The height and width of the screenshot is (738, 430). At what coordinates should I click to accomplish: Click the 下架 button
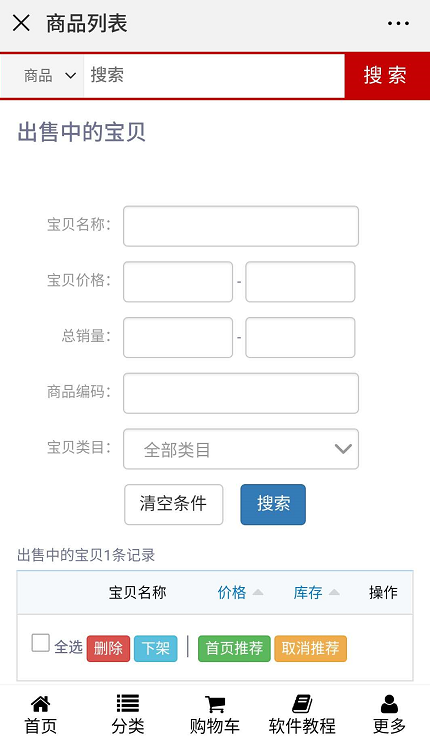coord(156,649)
